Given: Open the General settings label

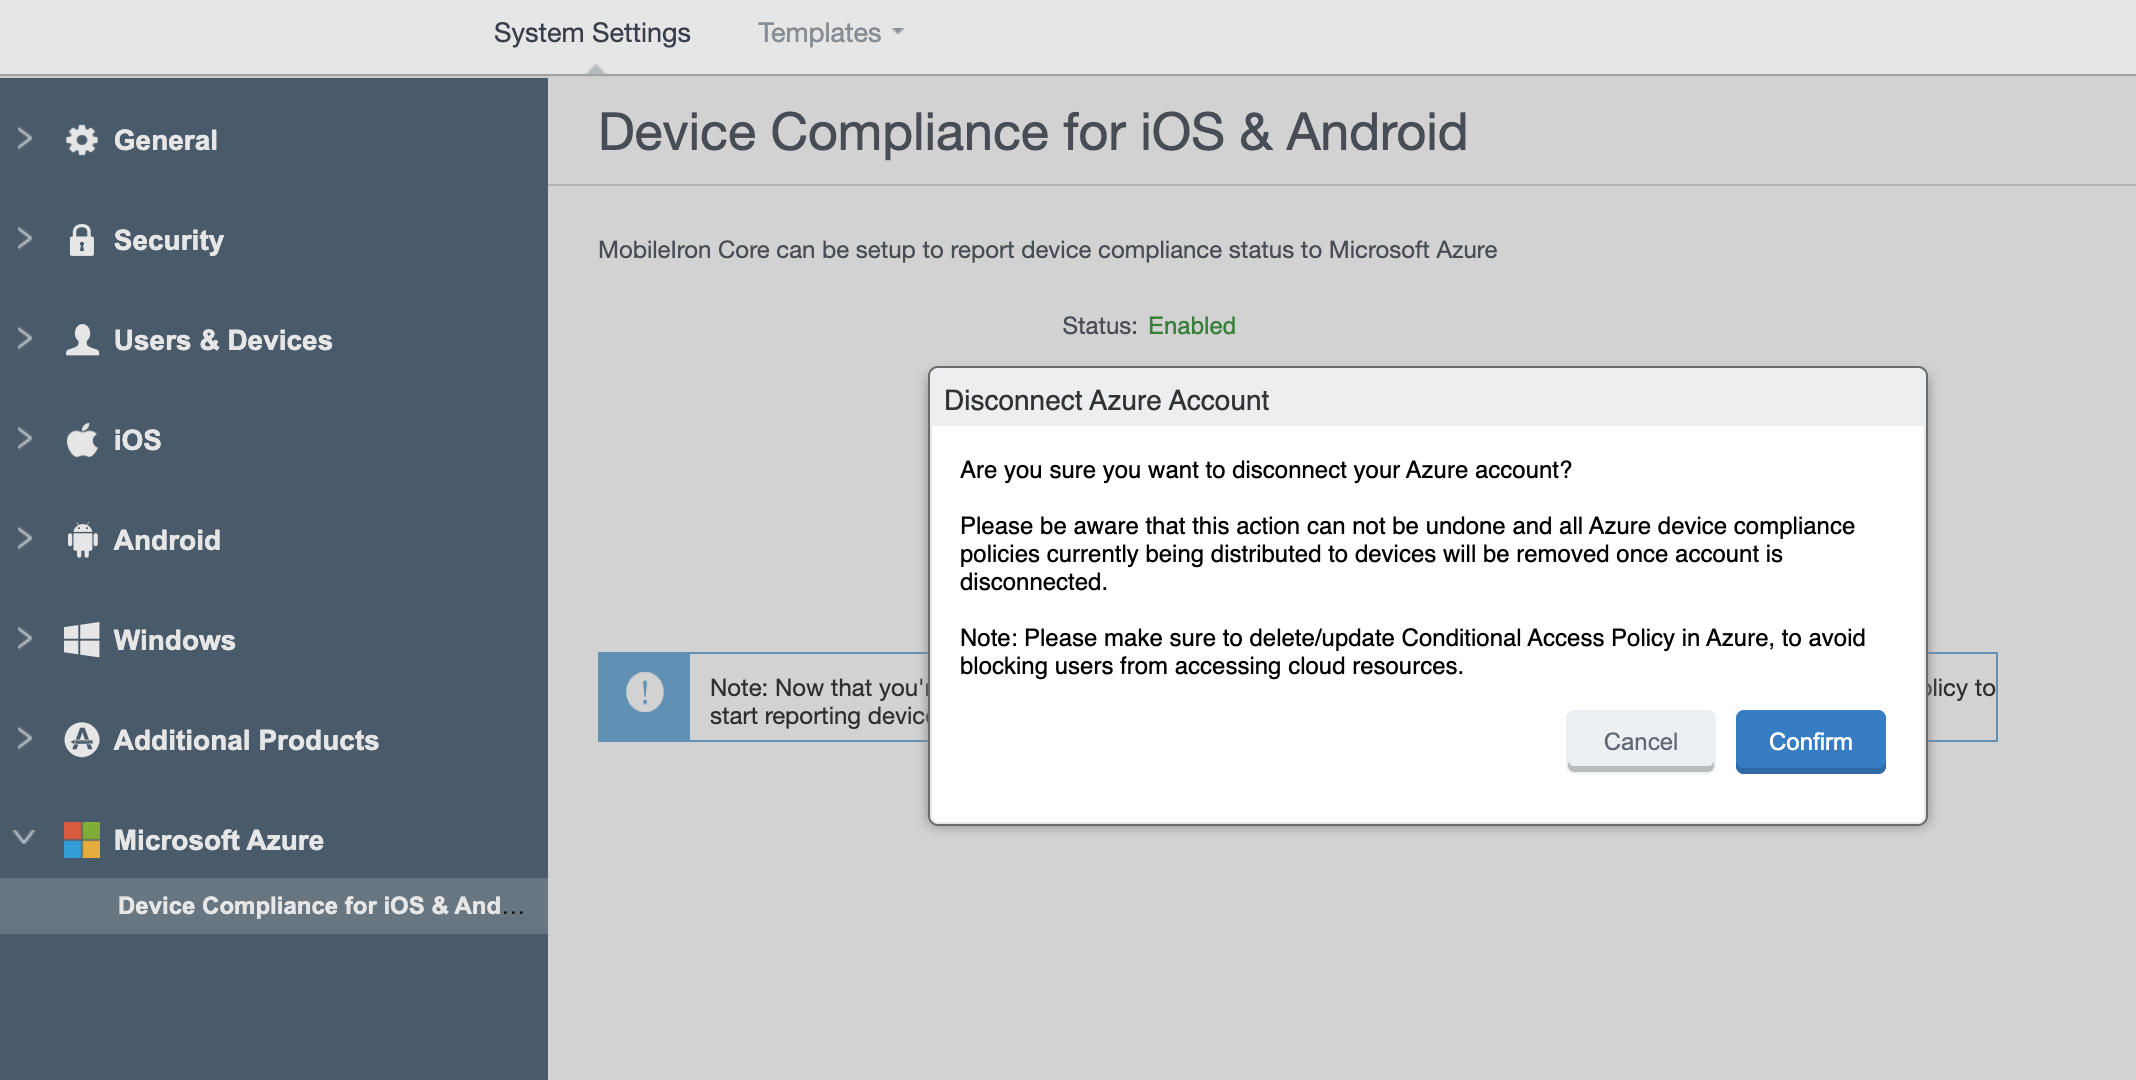Looking at the screenshot, I should 166,140.
